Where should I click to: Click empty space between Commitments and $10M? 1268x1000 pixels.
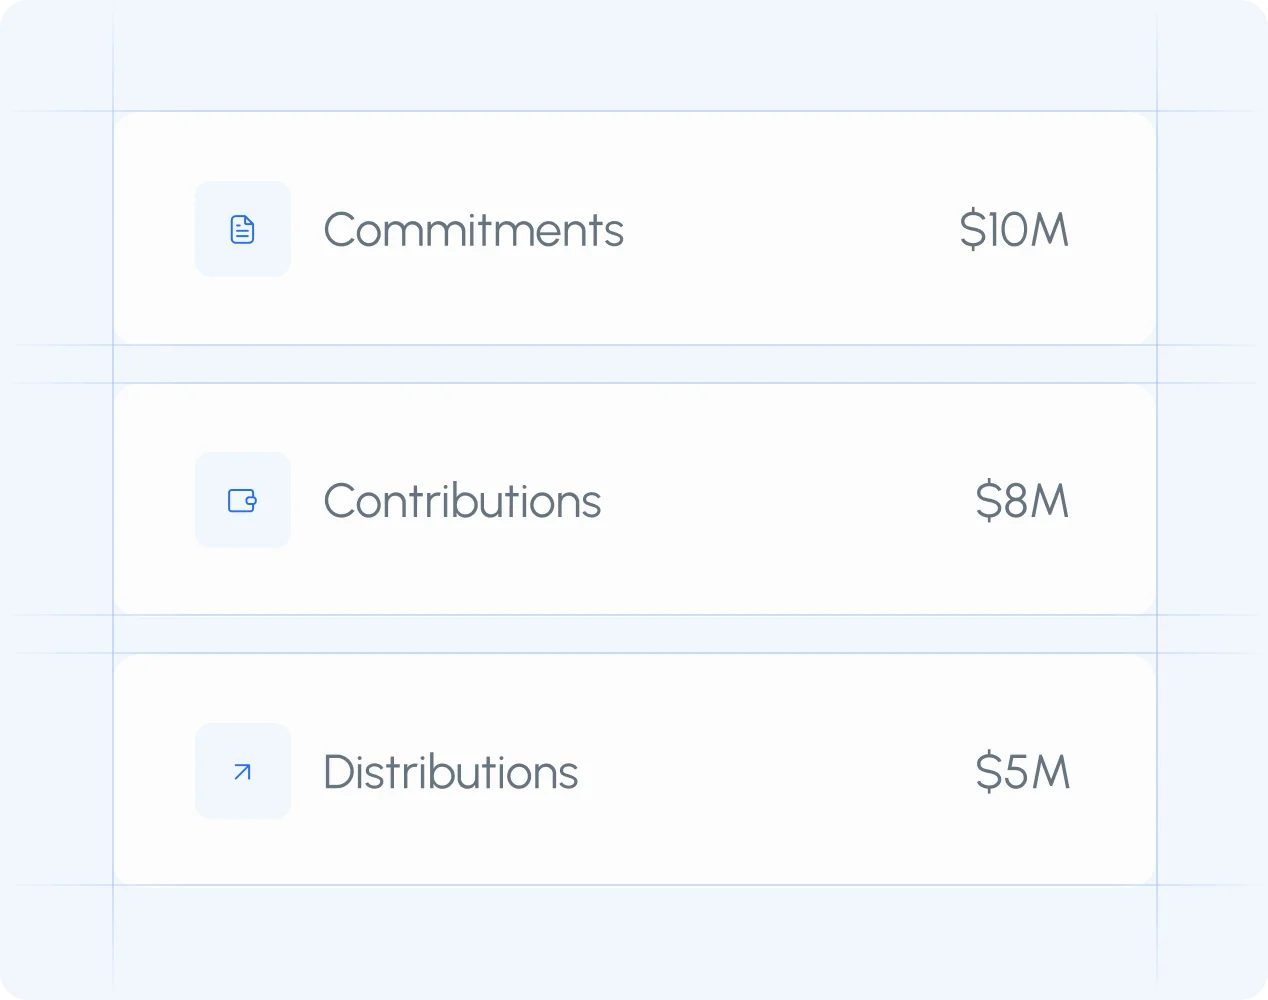pos(790,230)
